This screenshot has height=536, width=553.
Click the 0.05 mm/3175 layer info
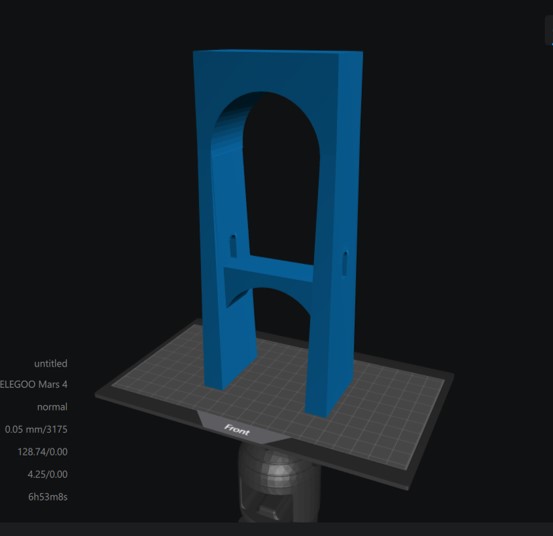click(x=36, y=430)
